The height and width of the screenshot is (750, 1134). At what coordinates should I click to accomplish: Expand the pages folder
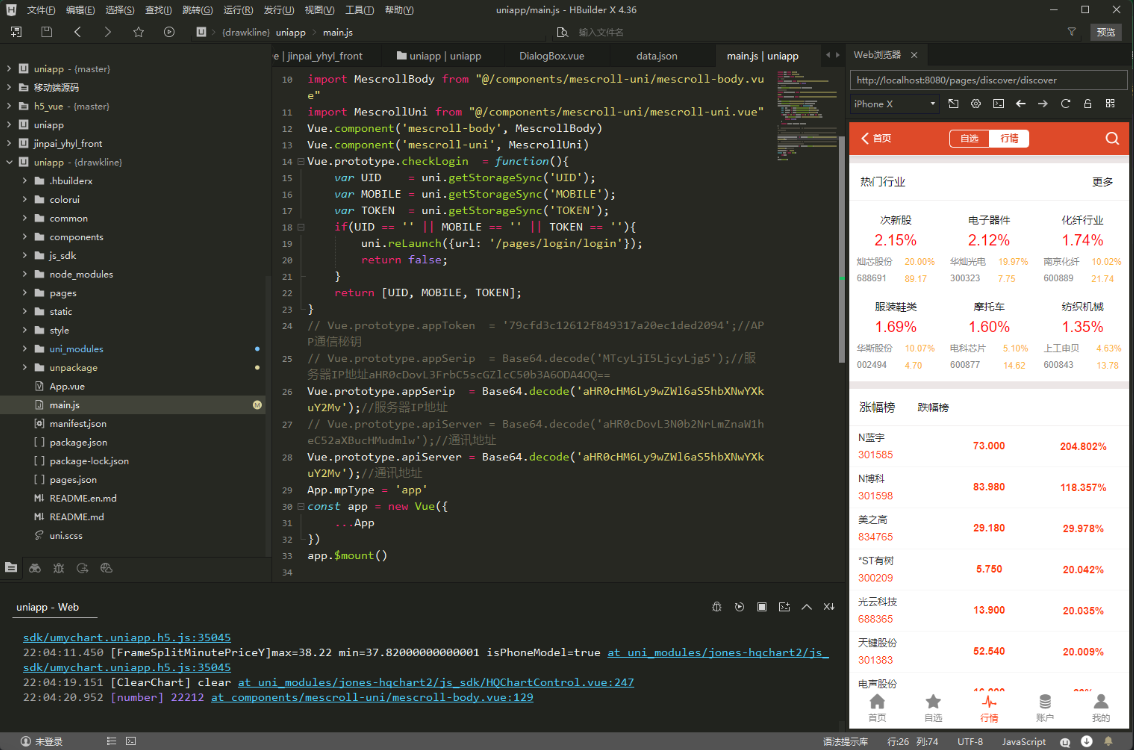coord(25,293)
